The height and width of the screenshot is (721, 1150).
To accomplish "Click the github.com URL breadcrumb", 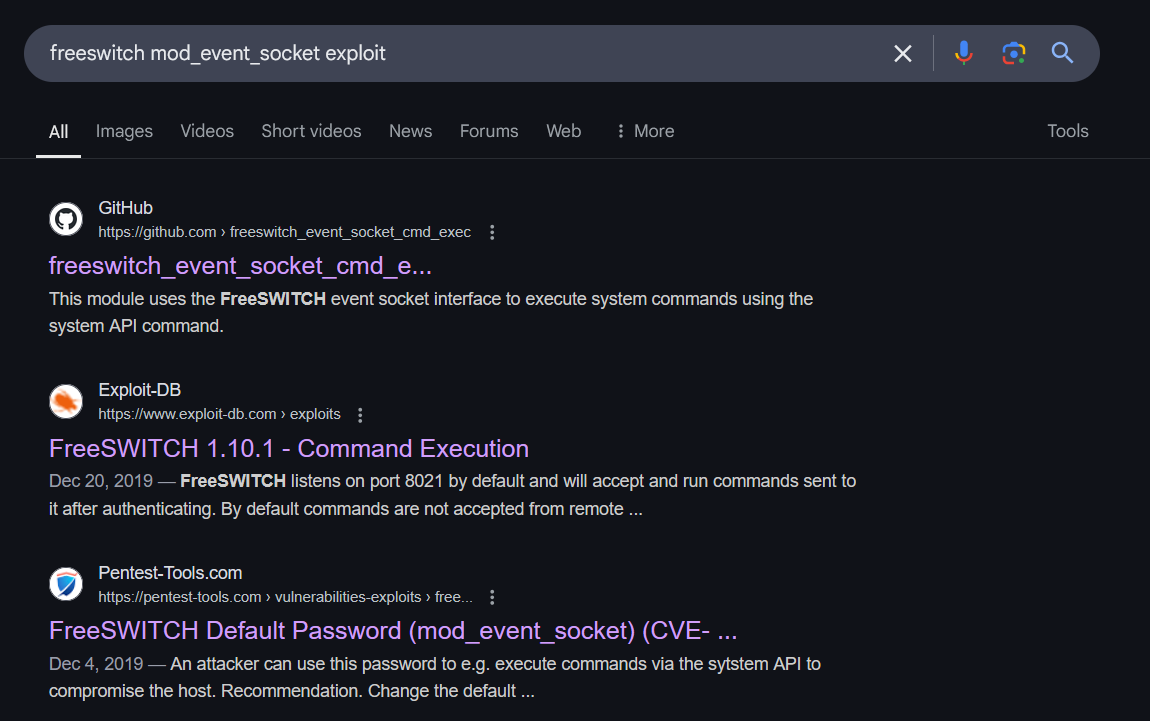I will click(285, 233).
